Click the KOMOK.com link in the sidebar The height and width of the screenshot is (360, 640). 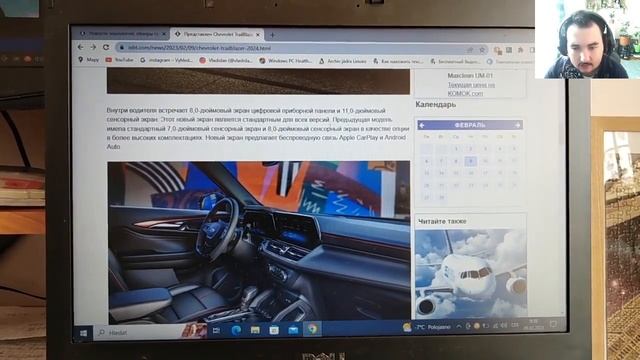click(465, 93)
